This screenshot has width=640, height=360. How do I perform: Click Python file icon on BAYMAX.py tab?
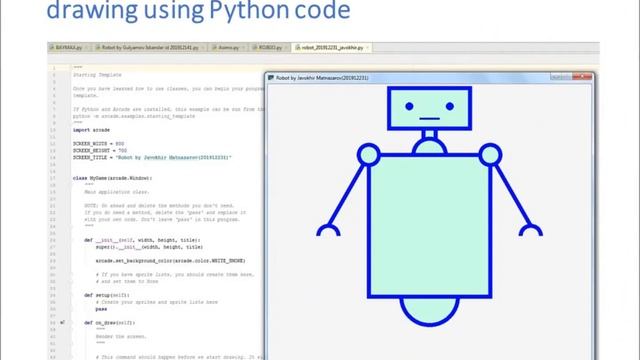(x=52, y=48)
